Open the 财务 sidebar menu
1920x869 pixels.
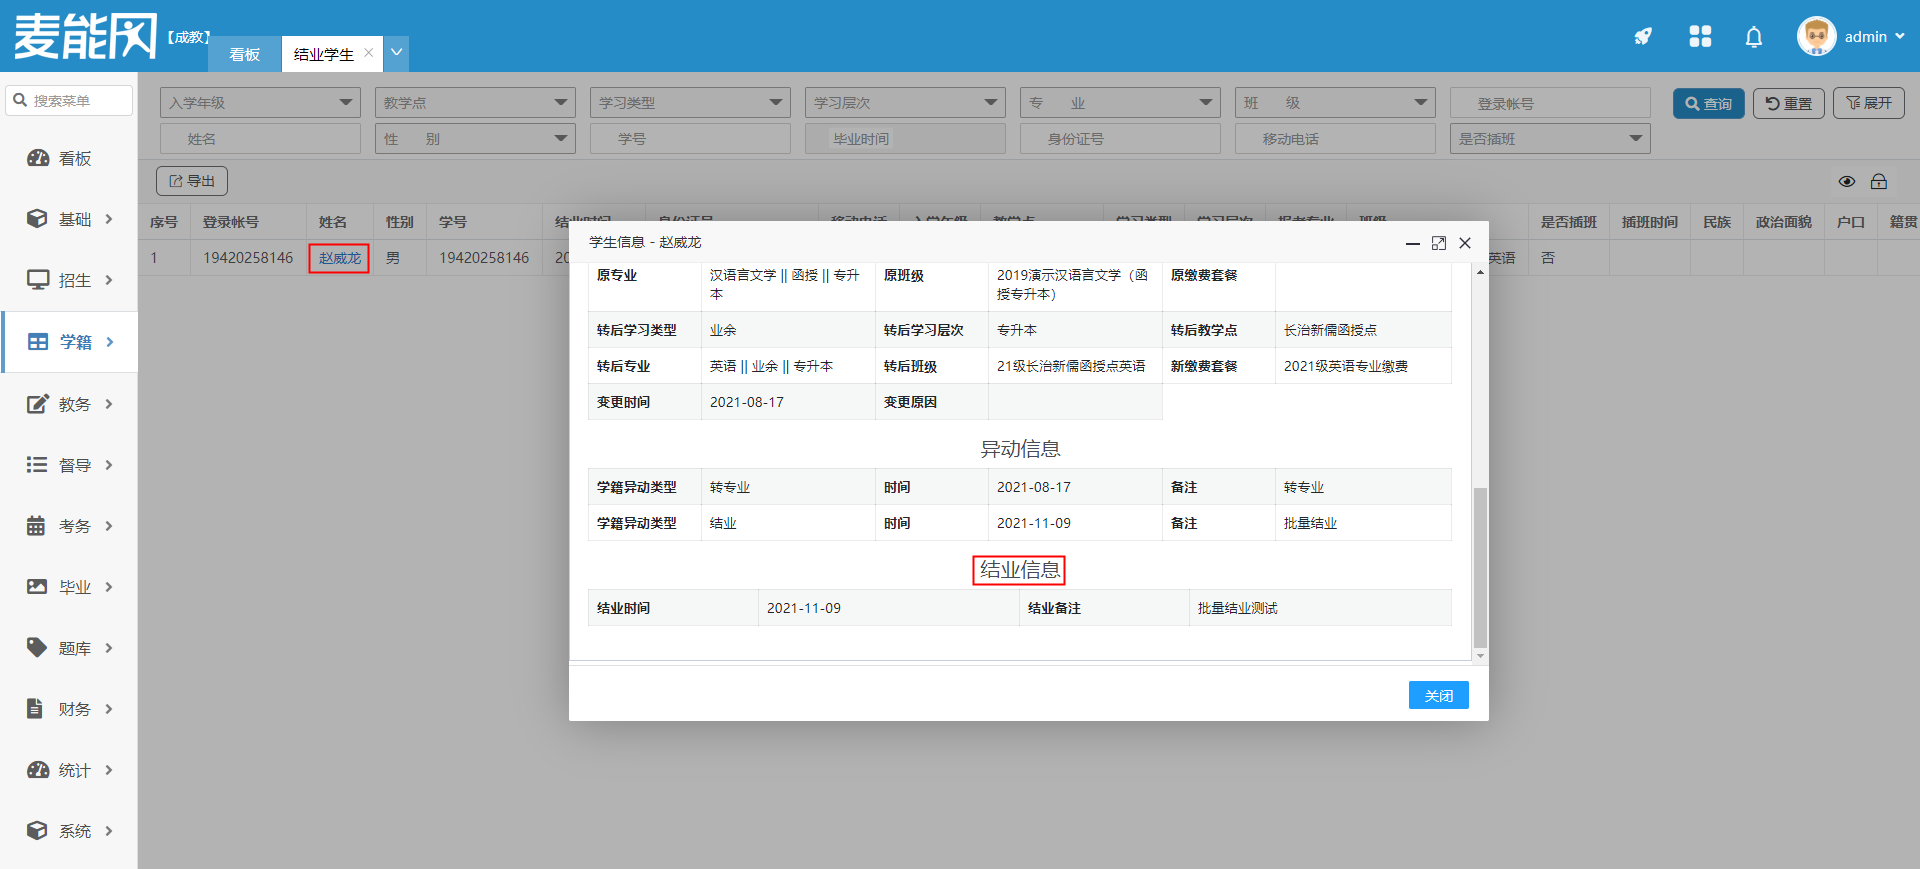(70, 709)
